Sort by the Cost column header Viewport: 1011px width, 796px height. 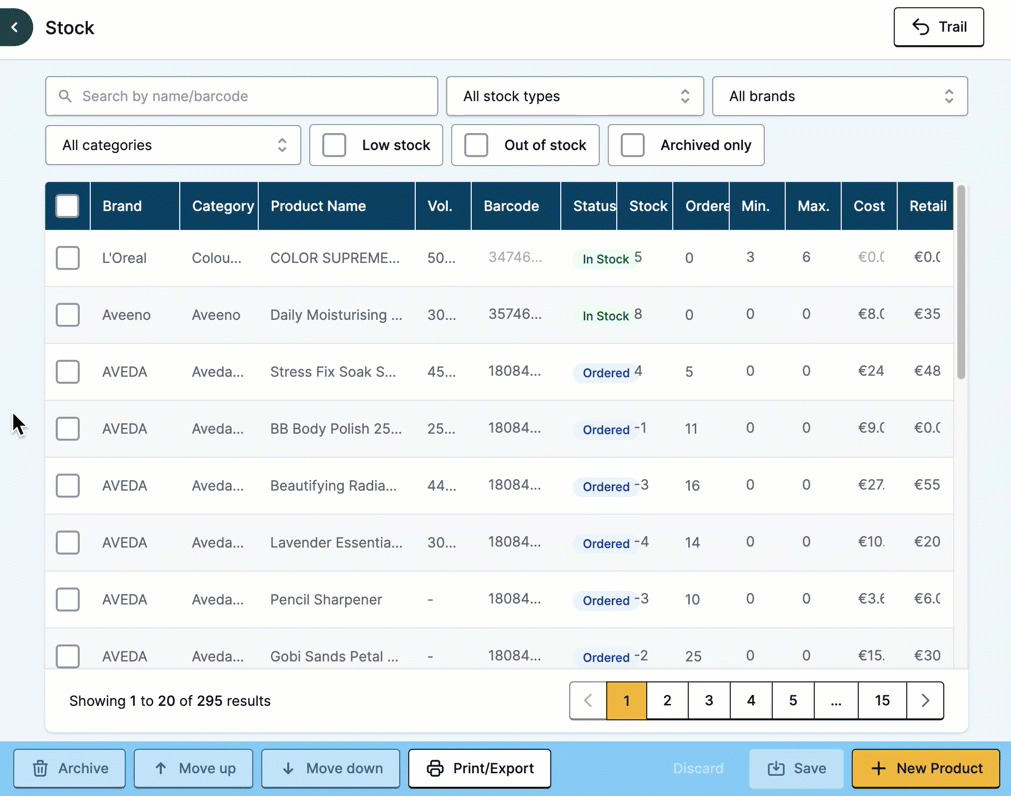pos(869,206)
